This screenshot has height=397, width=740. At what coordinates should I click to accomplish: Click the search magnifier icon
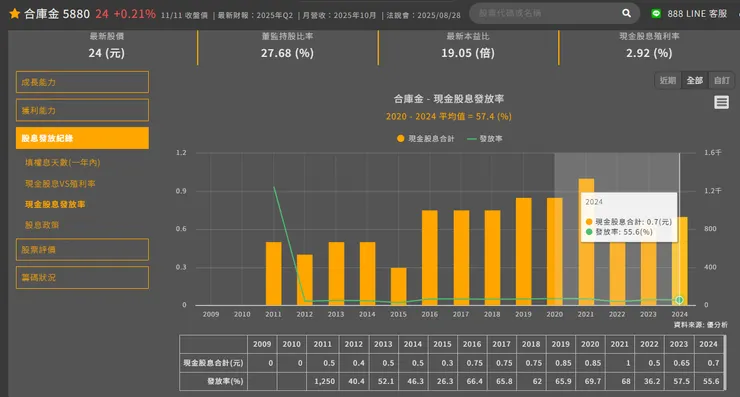[626, 13]
